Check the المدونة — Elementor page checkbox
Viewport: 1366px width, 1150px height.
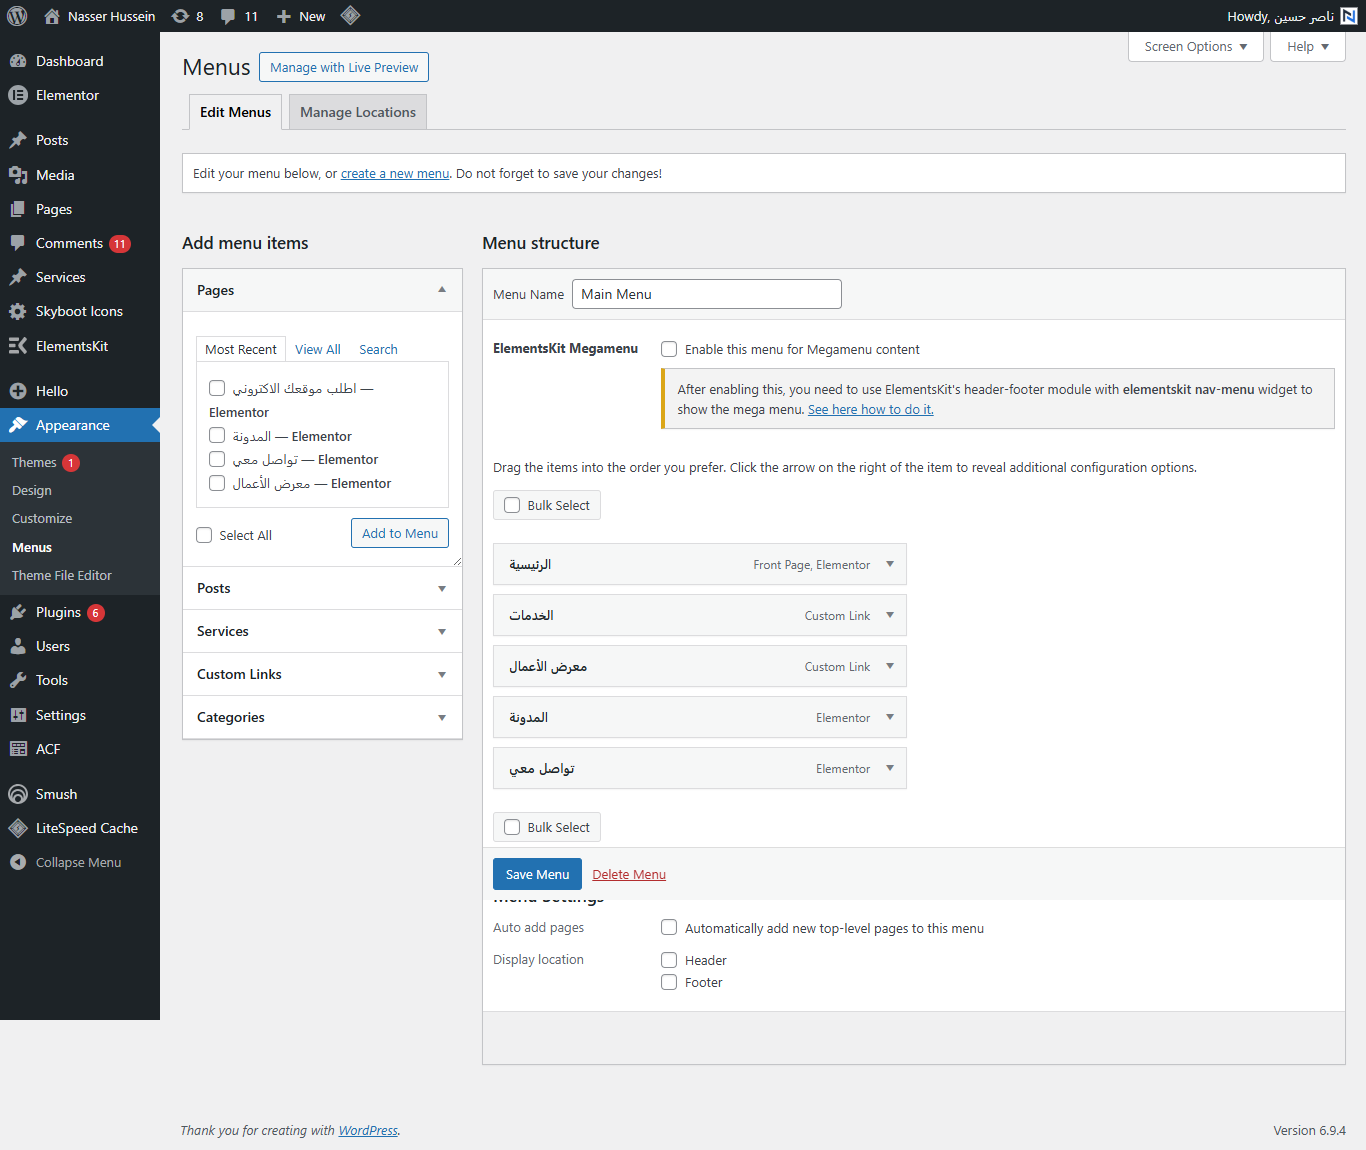tap(217, 435)
